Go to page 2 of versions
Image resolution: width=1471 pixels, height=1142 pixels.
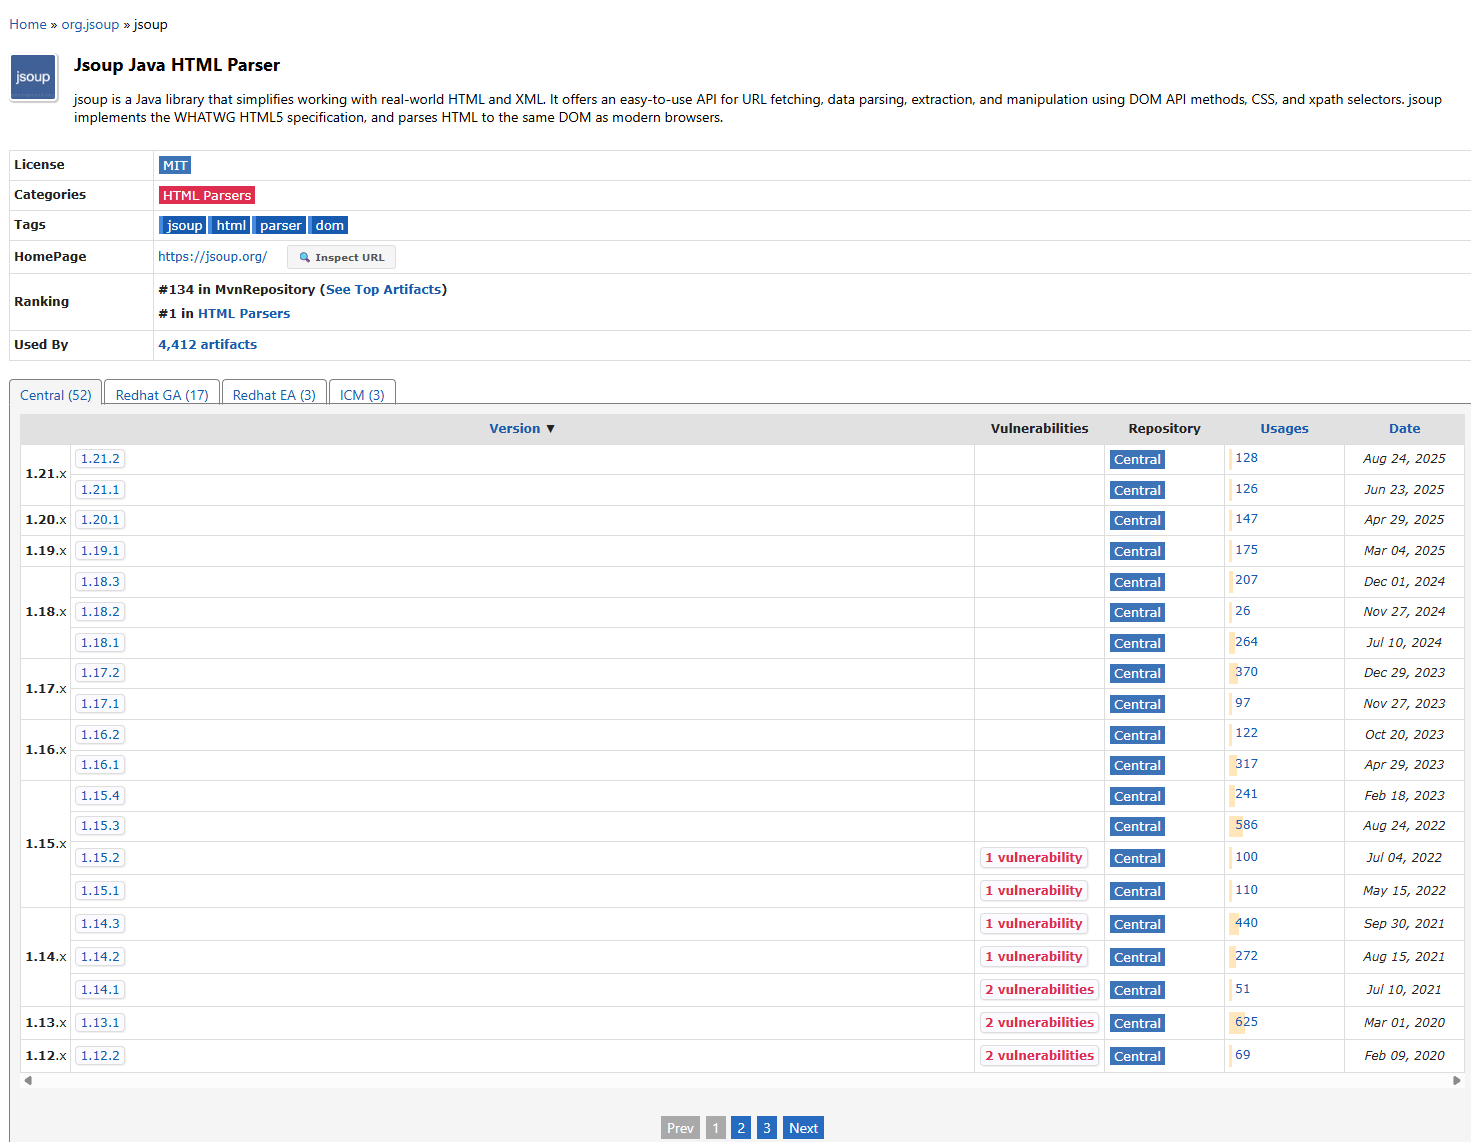click(x=741, y=1128)
